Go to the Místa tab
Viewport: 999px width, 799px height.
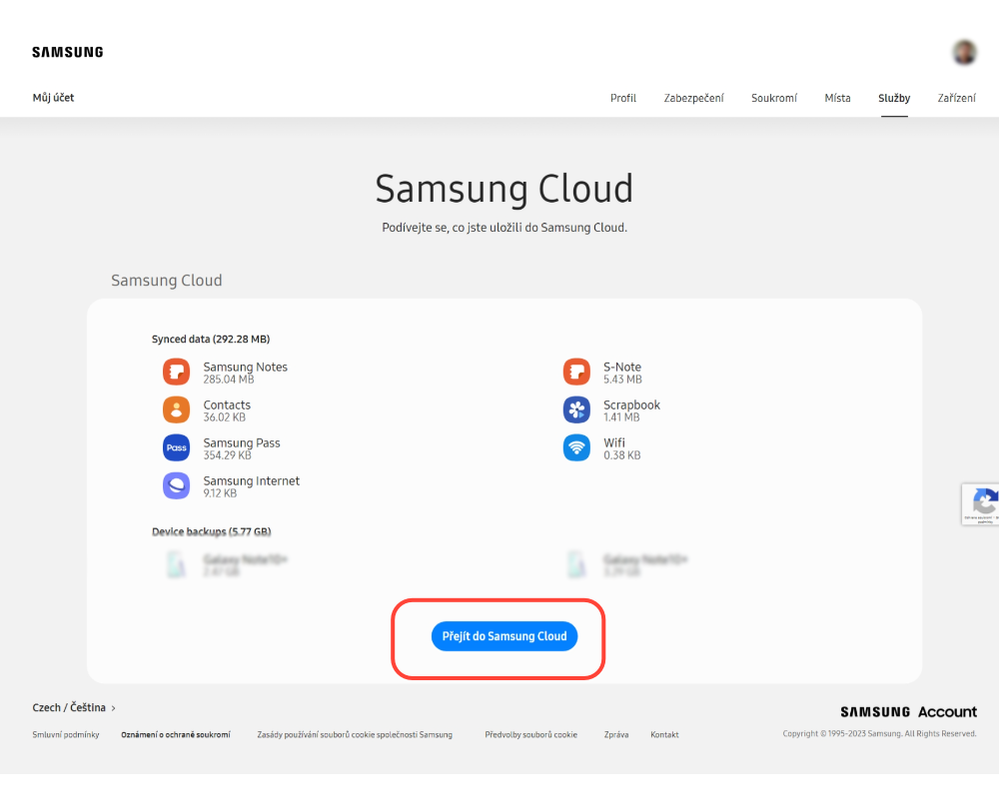coord(837,98)
